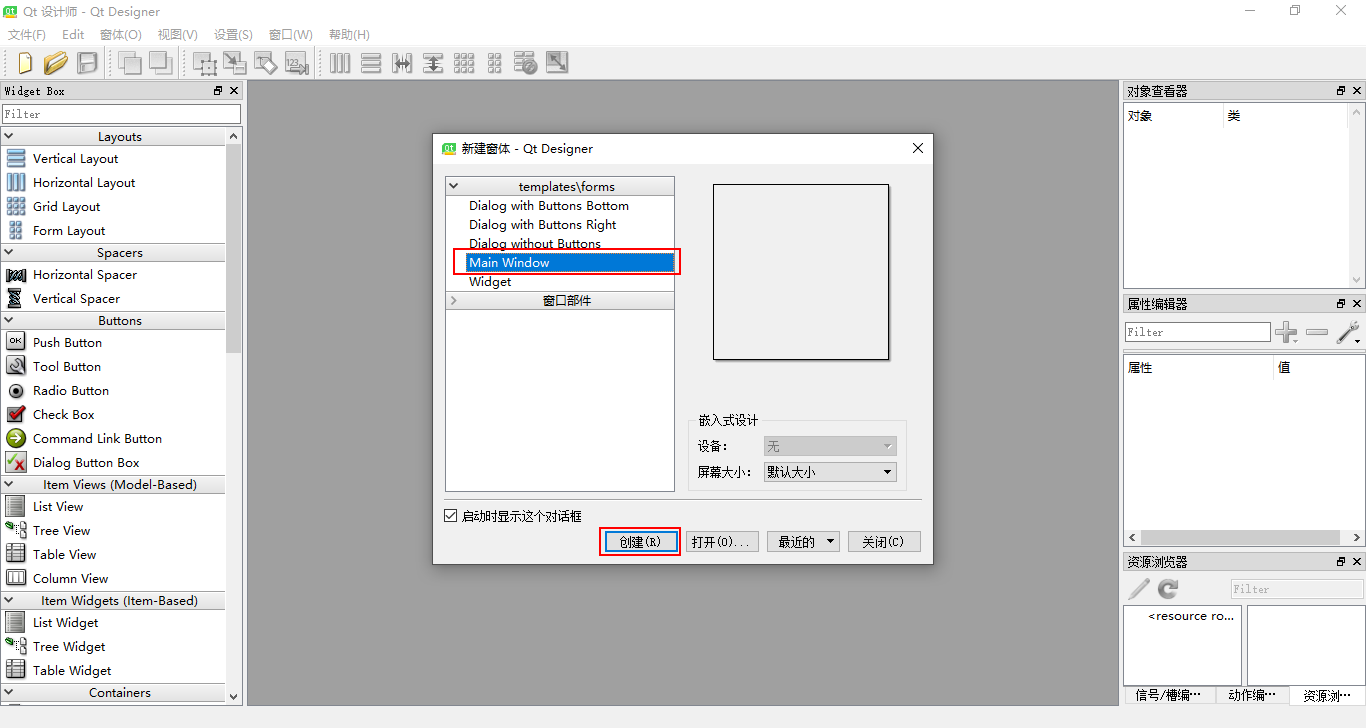Create a new form using the toolbar icon

point(24,62)
